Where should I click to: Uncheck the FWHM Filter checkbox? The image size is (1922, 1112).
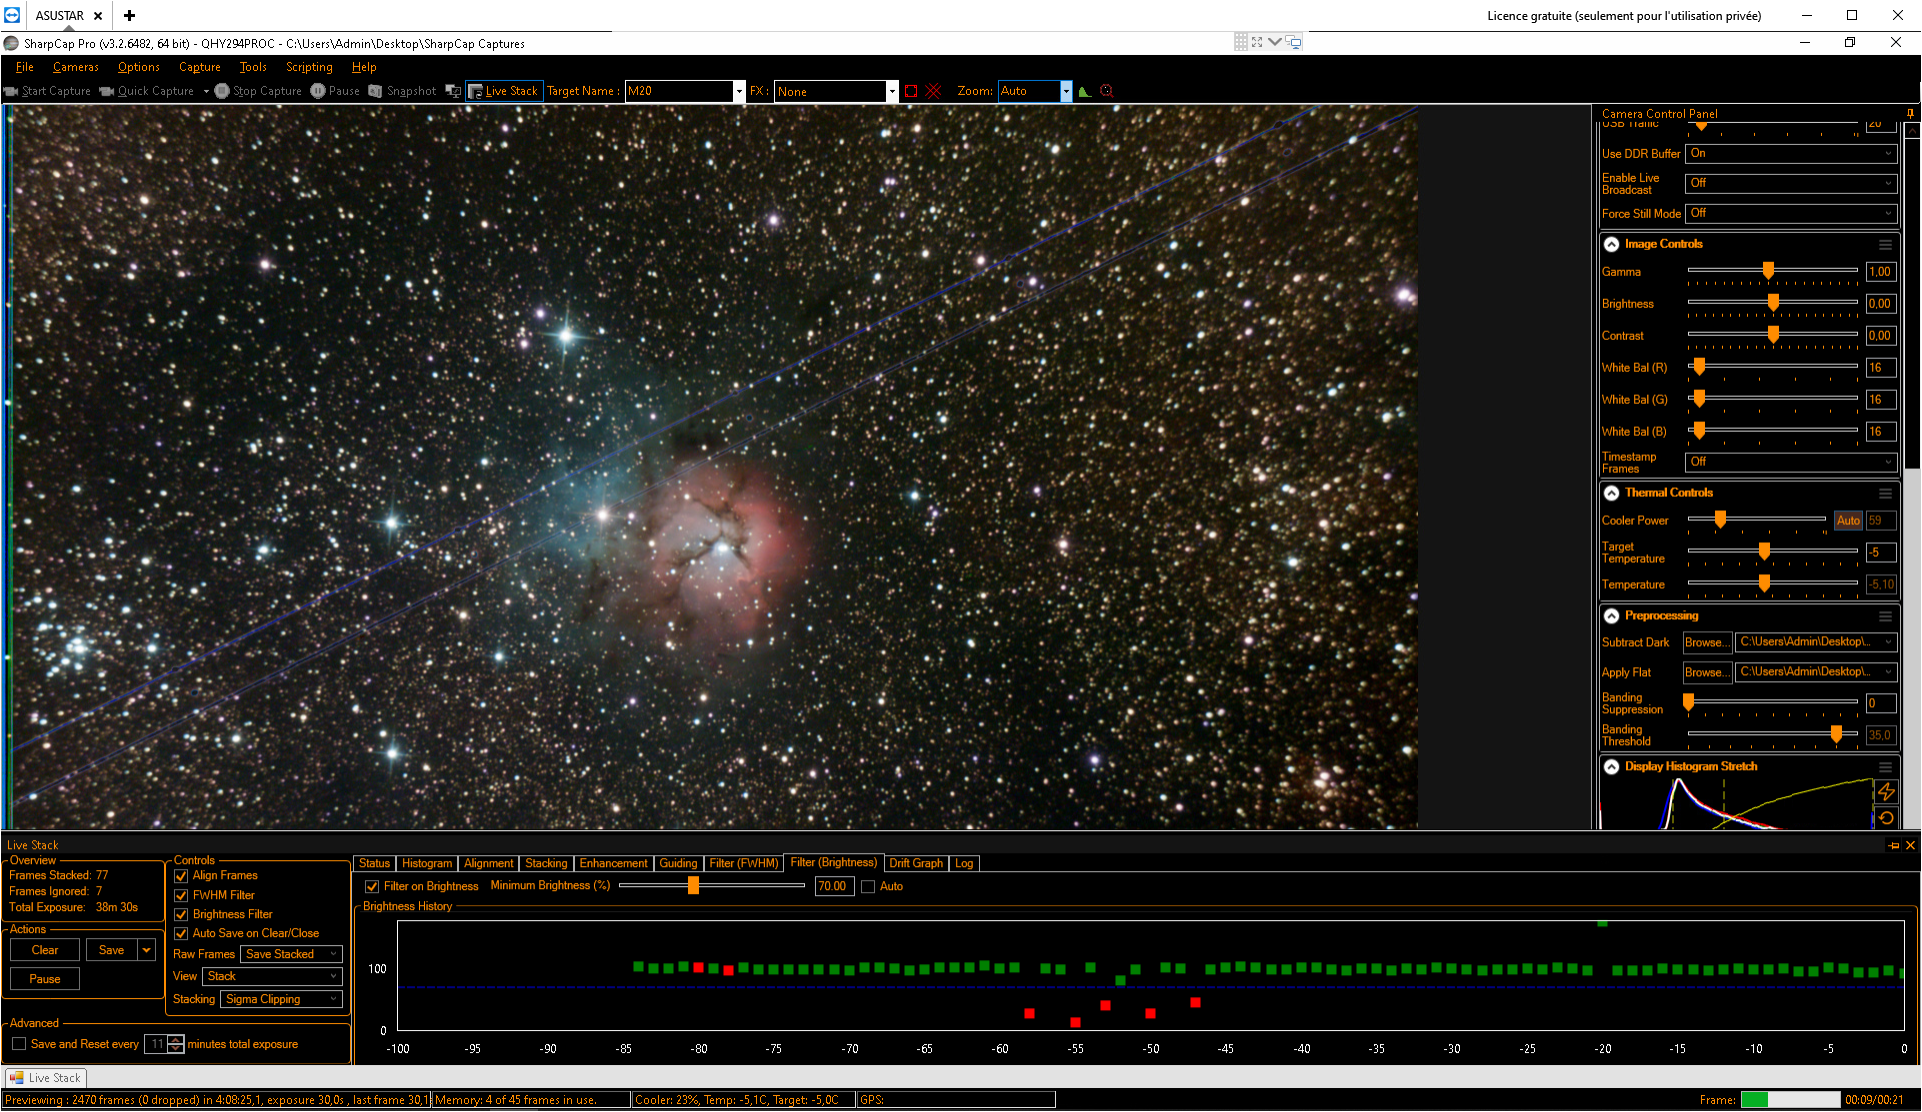pos(181,895)
